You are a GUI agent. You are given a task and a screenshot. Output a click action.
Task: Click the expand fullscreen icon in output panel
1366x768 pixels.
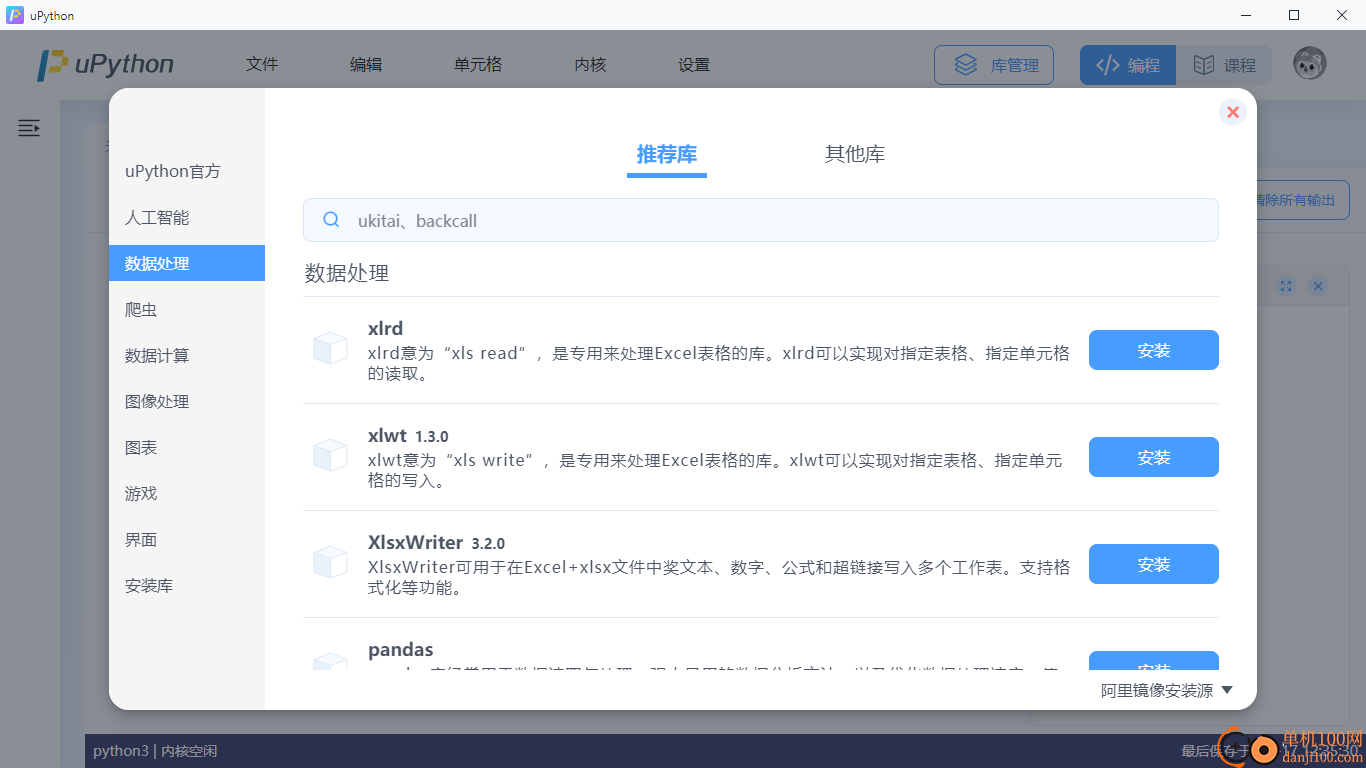coord(1286,286)
